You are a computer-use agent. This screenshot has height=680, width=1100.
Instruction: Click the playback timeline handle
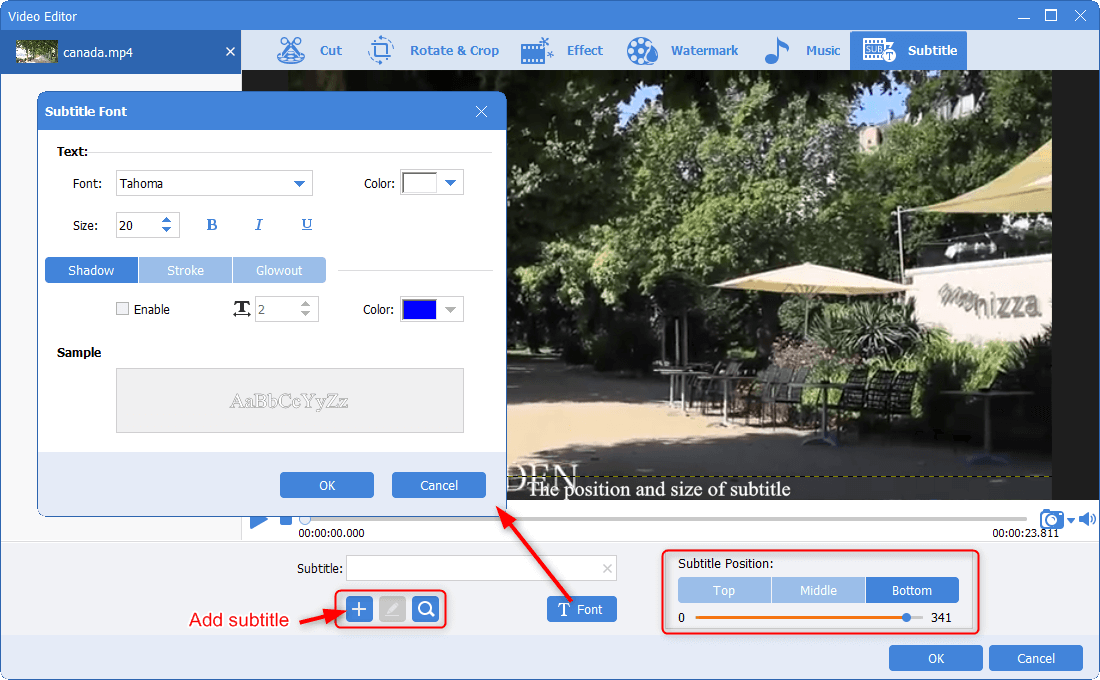pyautogui.click(x=304, y=519)
